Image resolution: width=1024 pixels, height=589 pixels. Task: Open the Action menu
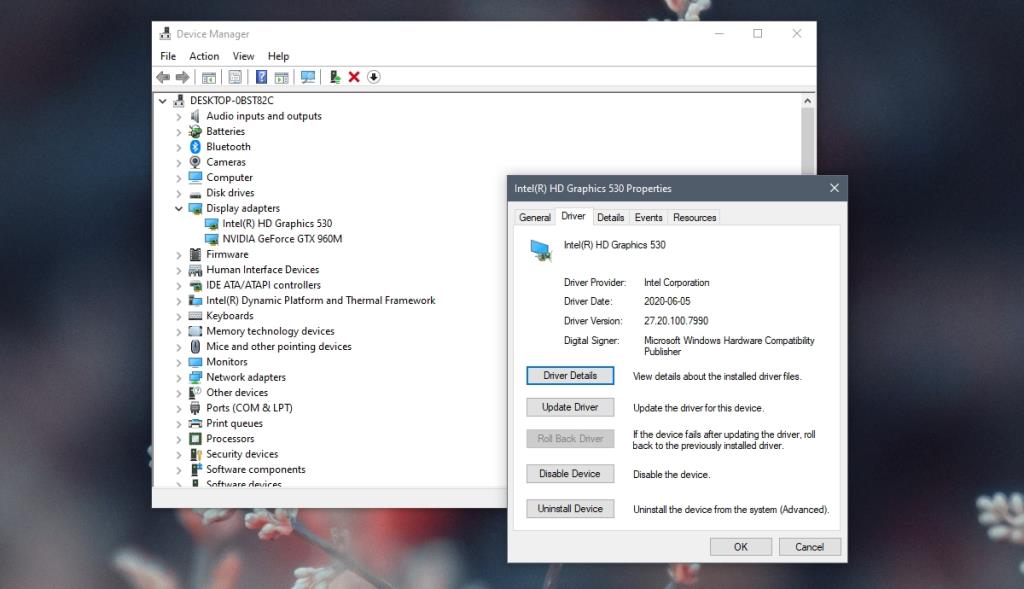(x=204, y=56)
